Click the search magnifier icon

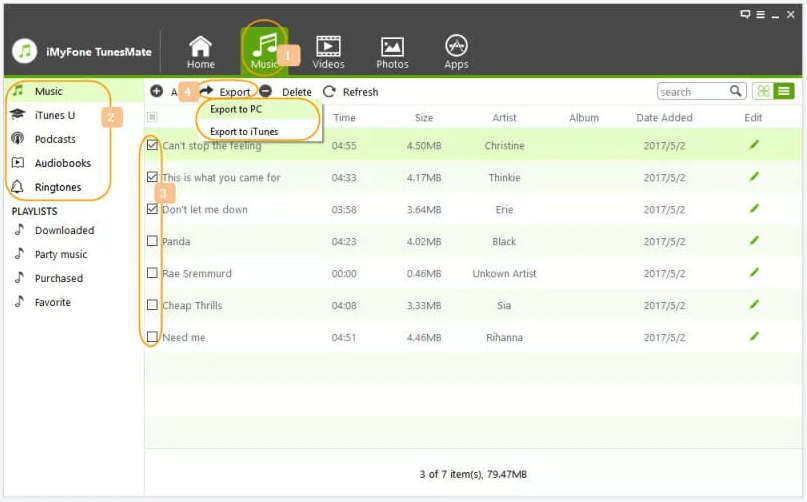point(735,91)
